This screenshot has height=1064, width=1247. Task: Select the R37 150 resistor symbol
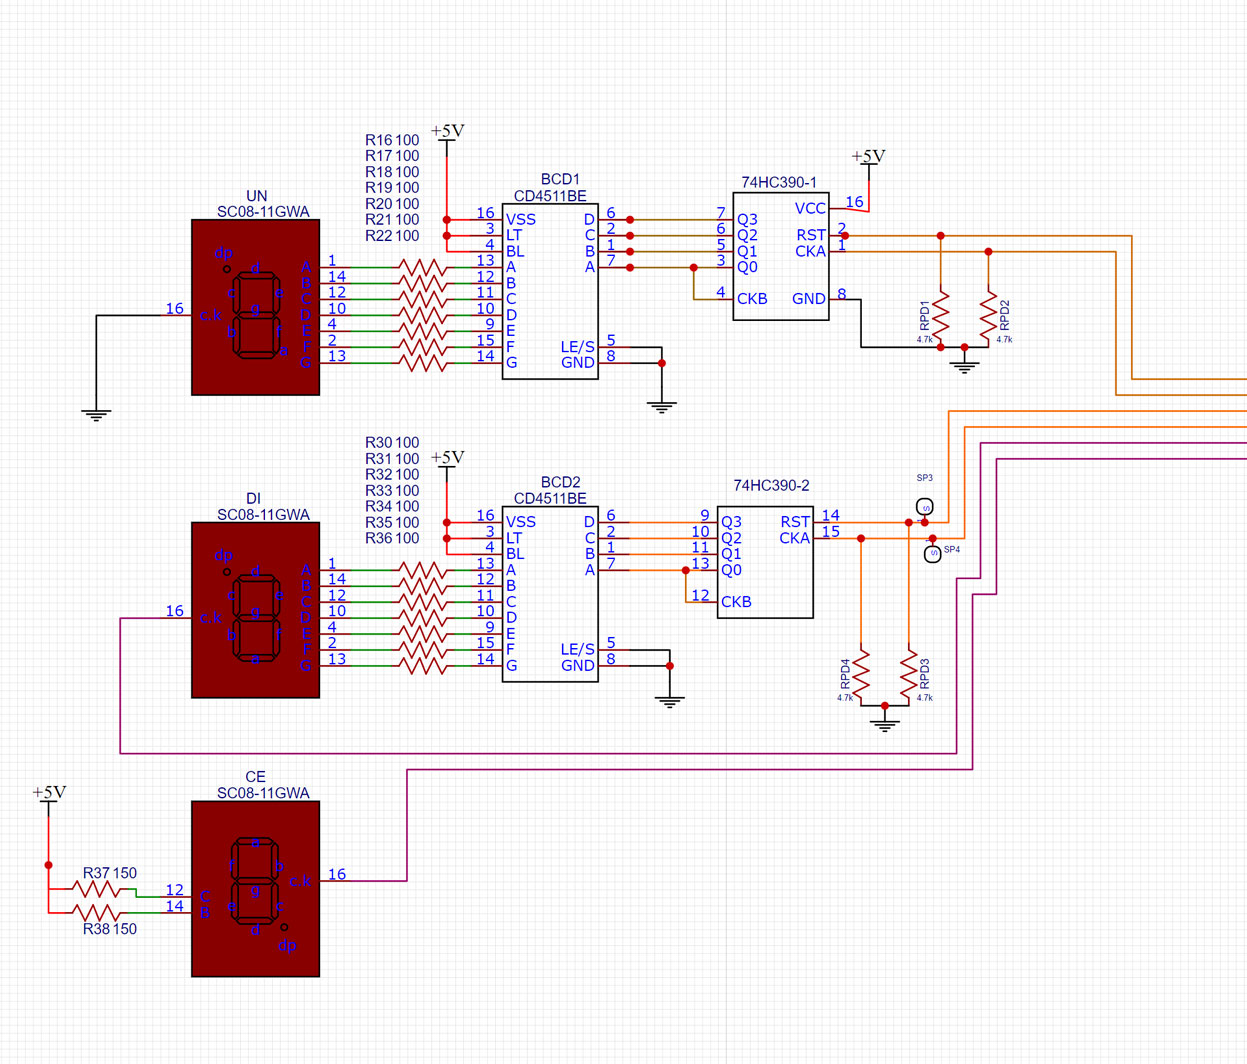pos(98,888)
